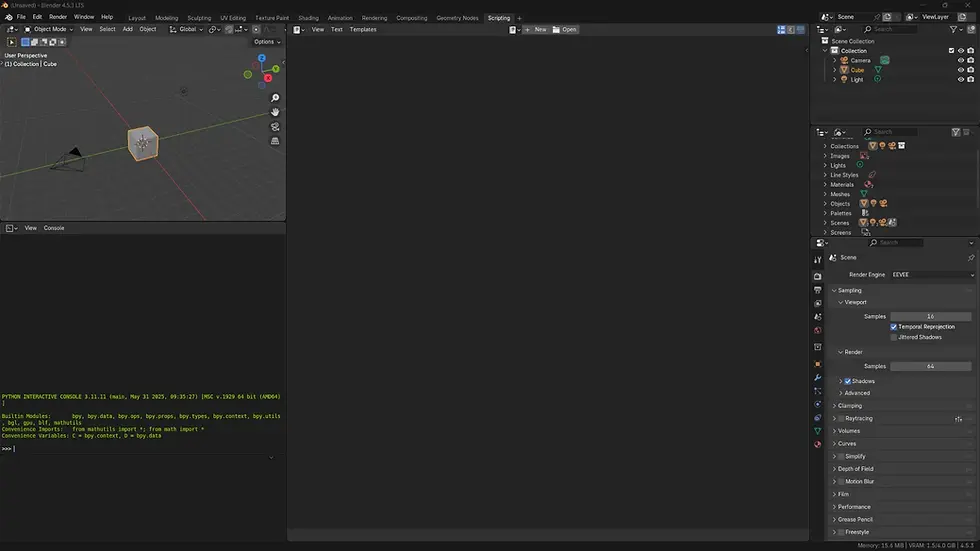Open the Global transform orientation dropdown
Image resolution: width=980 pixels, height=551 pixels.
tap(186, 29)
